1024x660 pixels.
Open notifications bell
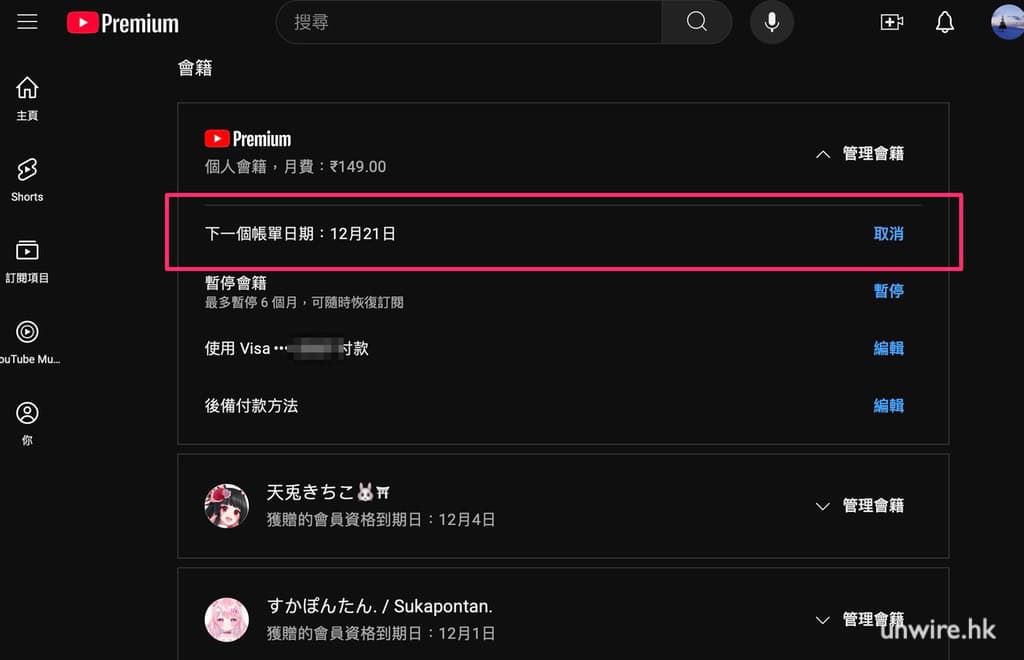click(x=944, y=22)
